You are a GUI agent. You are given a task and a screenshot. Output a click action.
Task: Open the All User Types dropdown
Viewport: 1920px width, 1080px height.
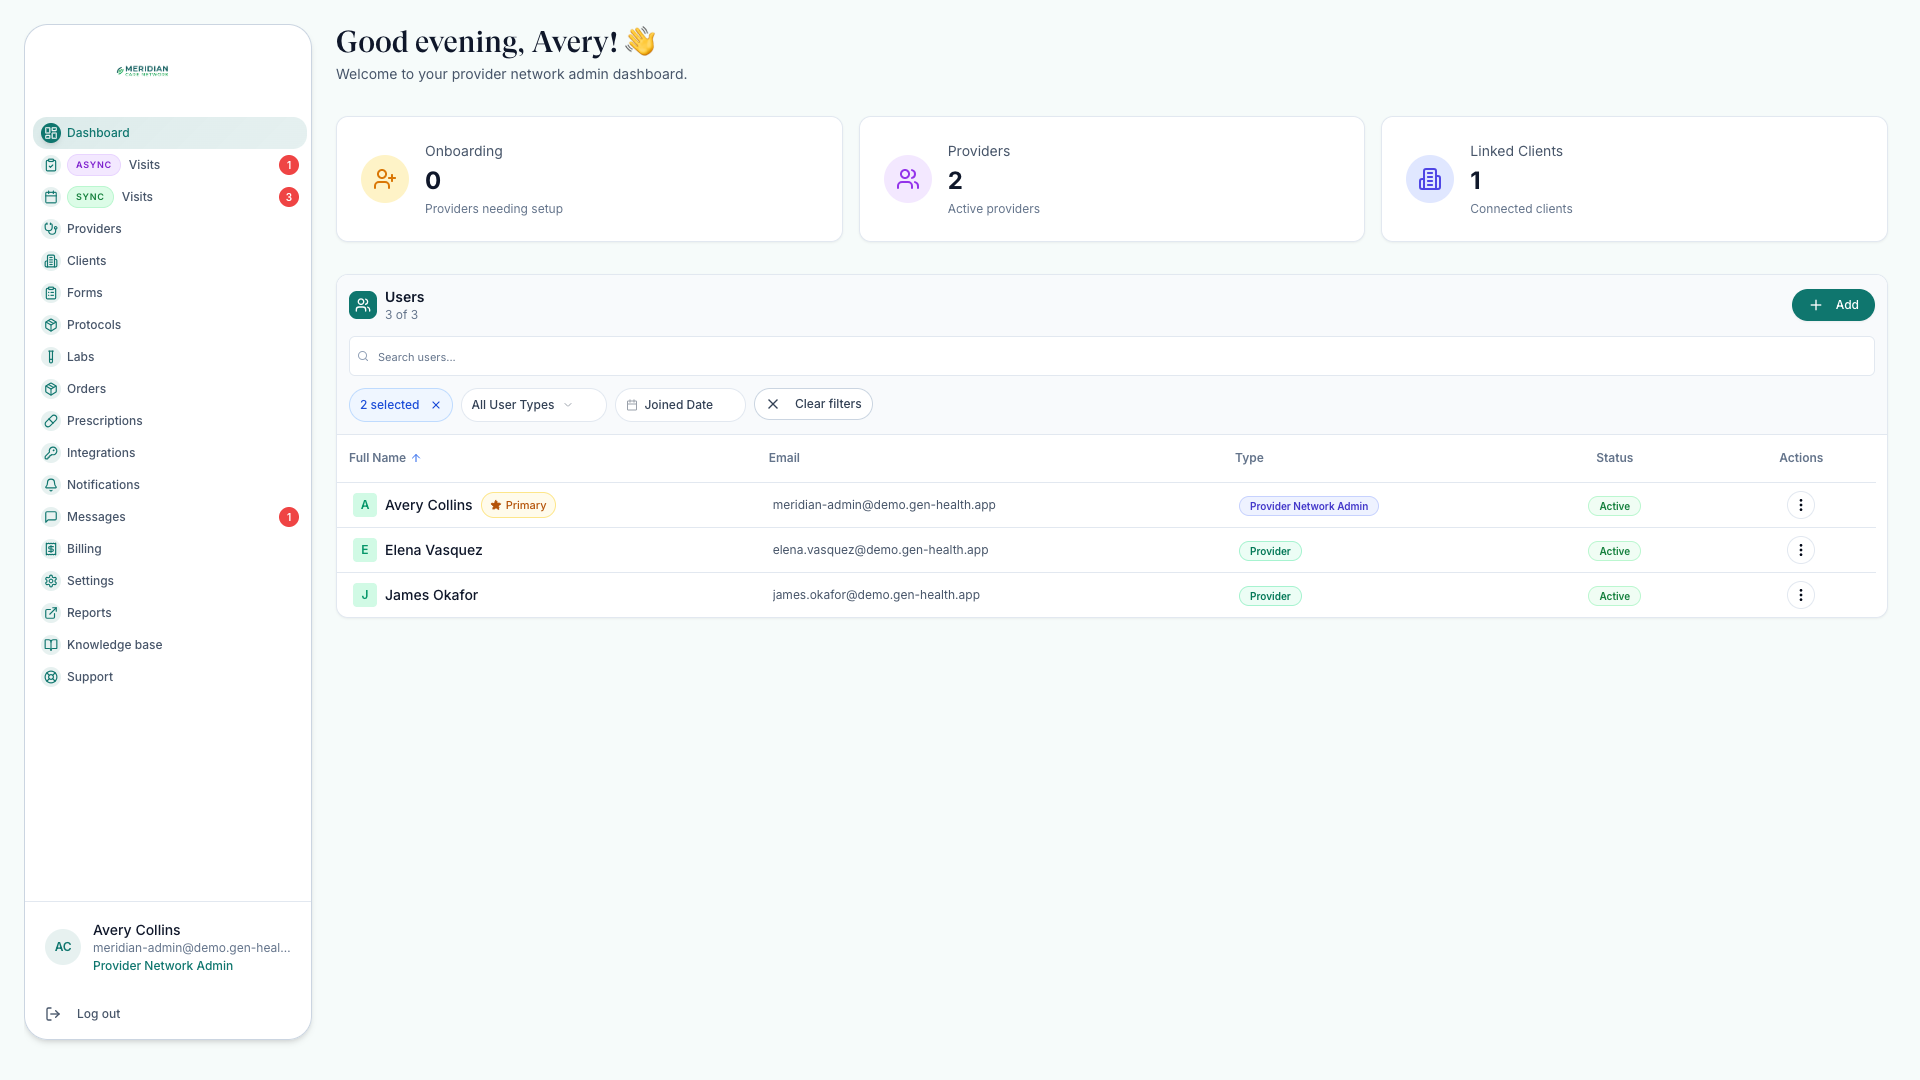coord(533,405)
